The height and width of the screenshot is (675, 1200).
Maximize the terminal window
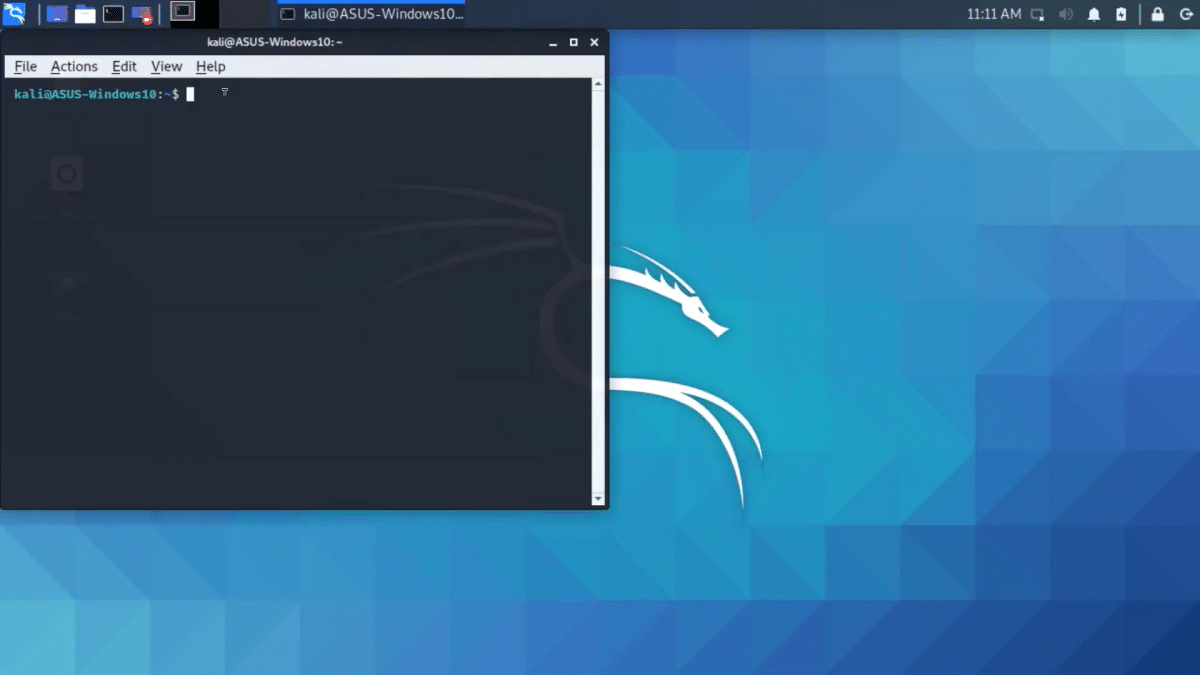(574, 42)
